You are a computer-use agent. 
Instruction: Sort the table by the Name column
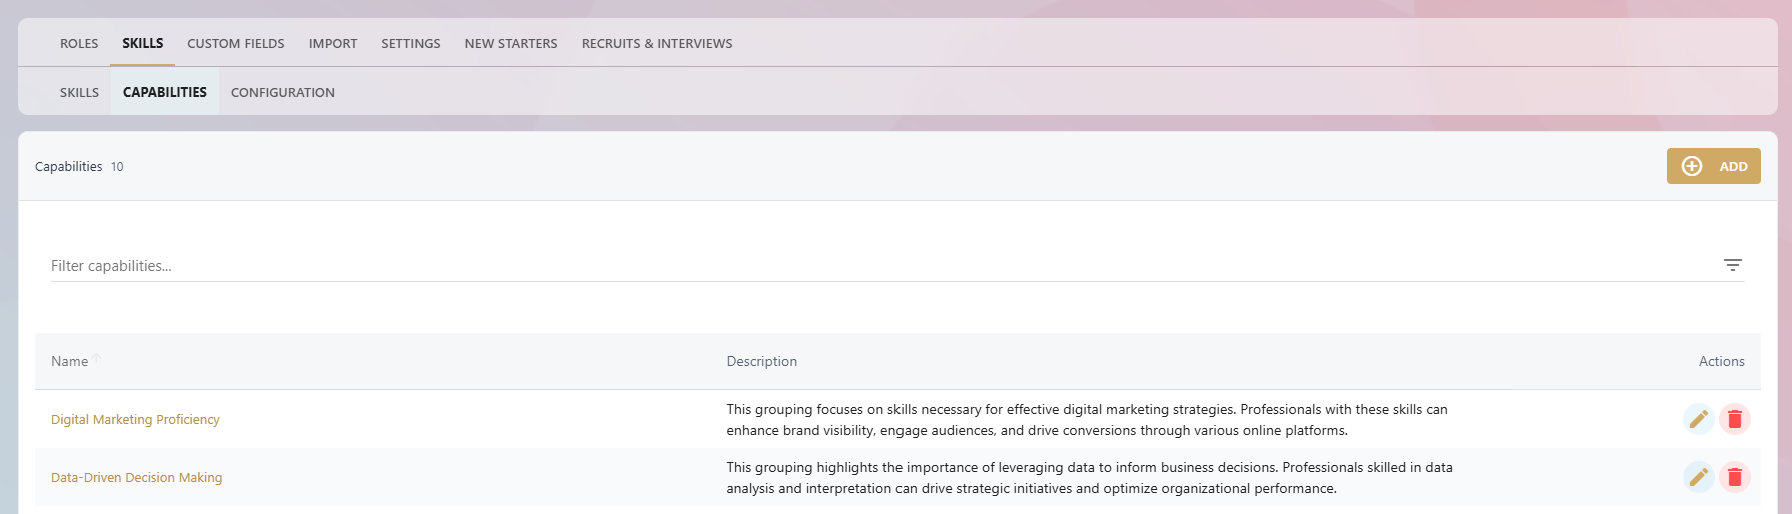[70, 361]
